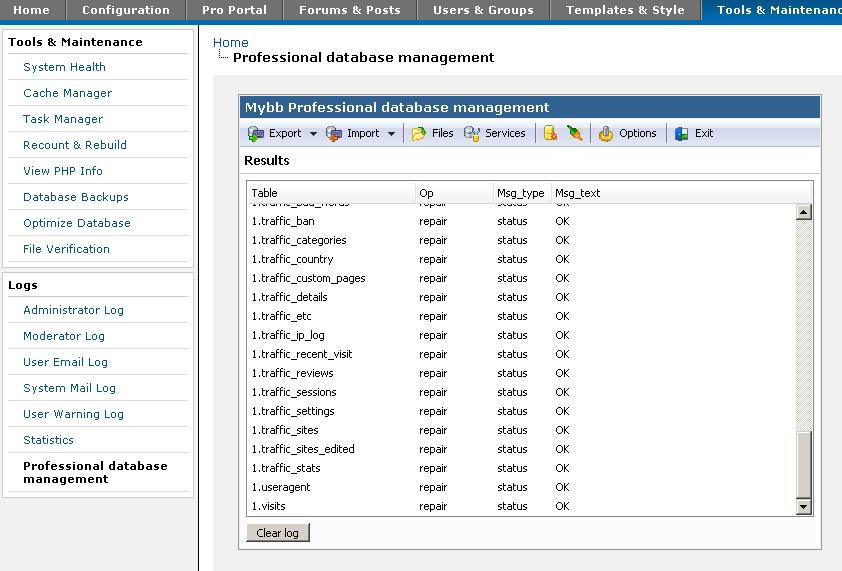Open Optimize Database sidebar link
The height and width of the screenshot is (571, 842).
[x=76, y=223]
